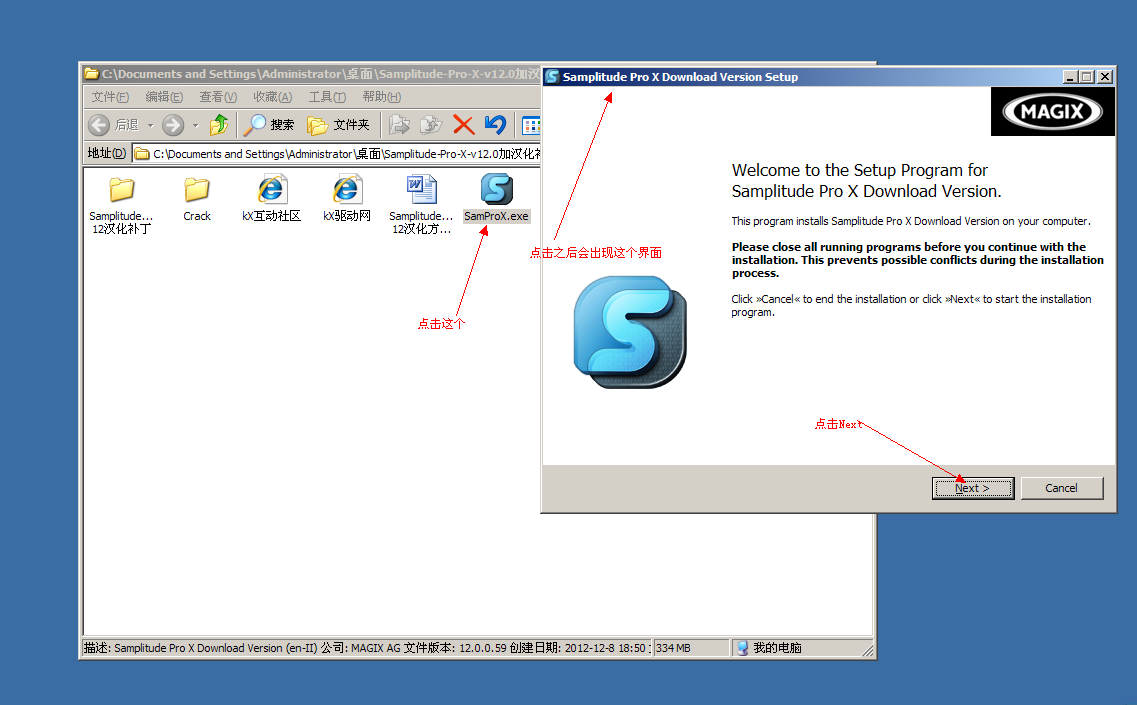Click the Move To folder toolbar icon
The image size is (1137, 705).
[x=399, y=125]
